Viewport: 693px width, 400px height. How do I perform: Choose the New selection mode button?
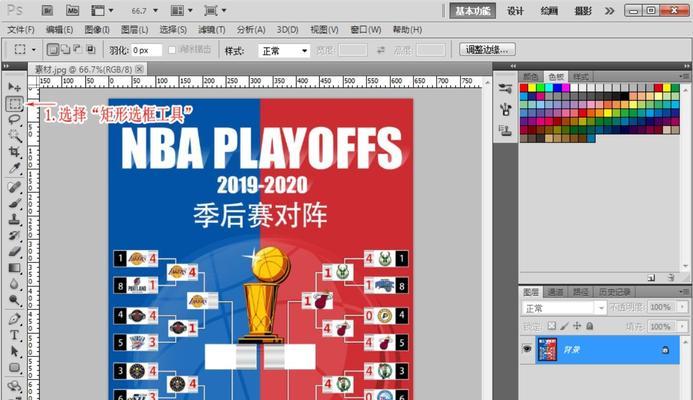tap(53, 50)
